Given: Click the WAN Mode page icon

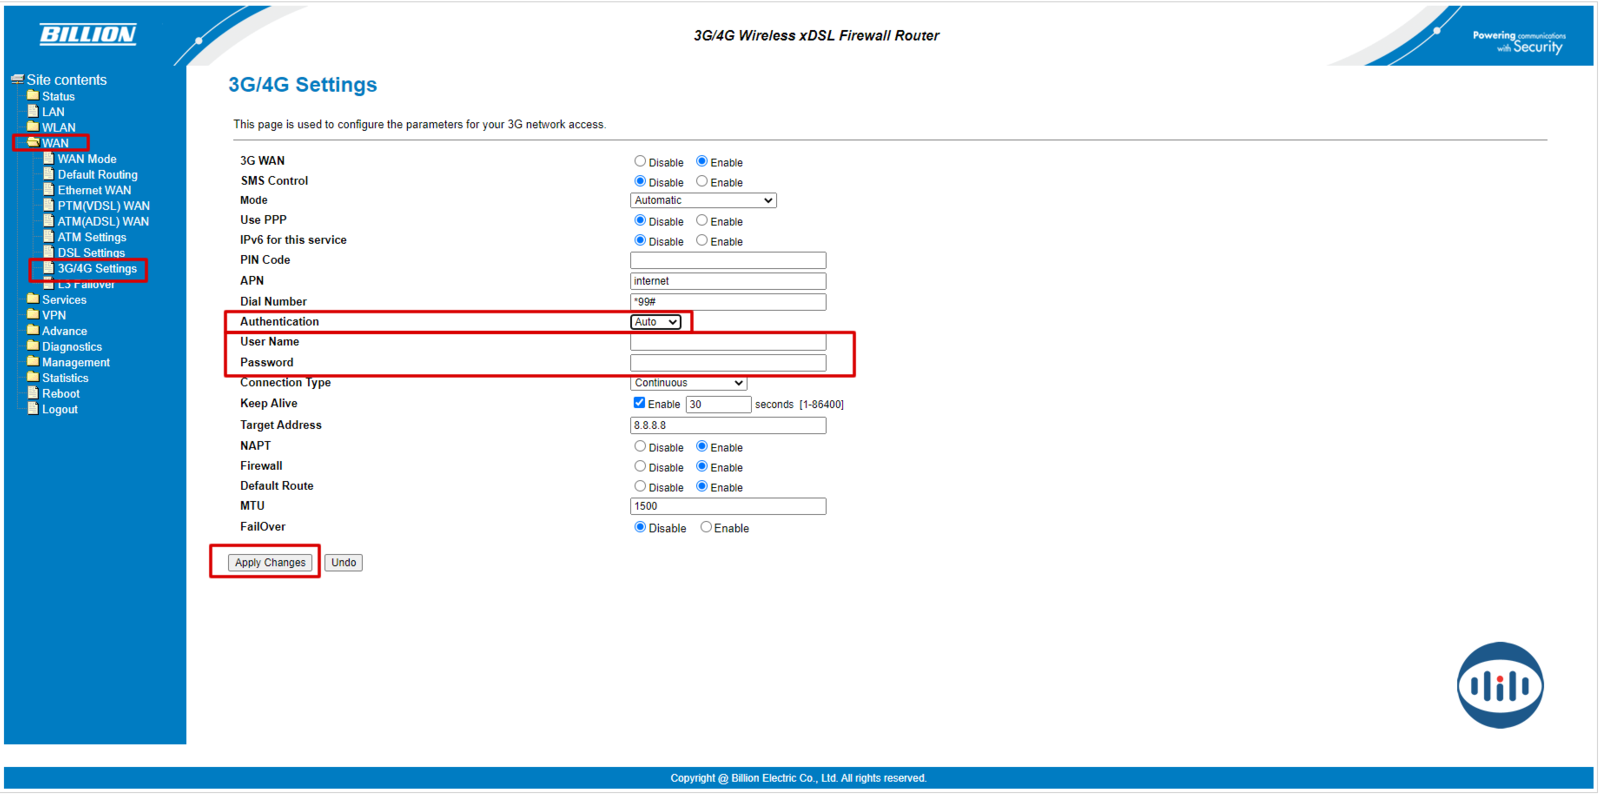Looking at the screenshot, I should (x=48, y=158).
